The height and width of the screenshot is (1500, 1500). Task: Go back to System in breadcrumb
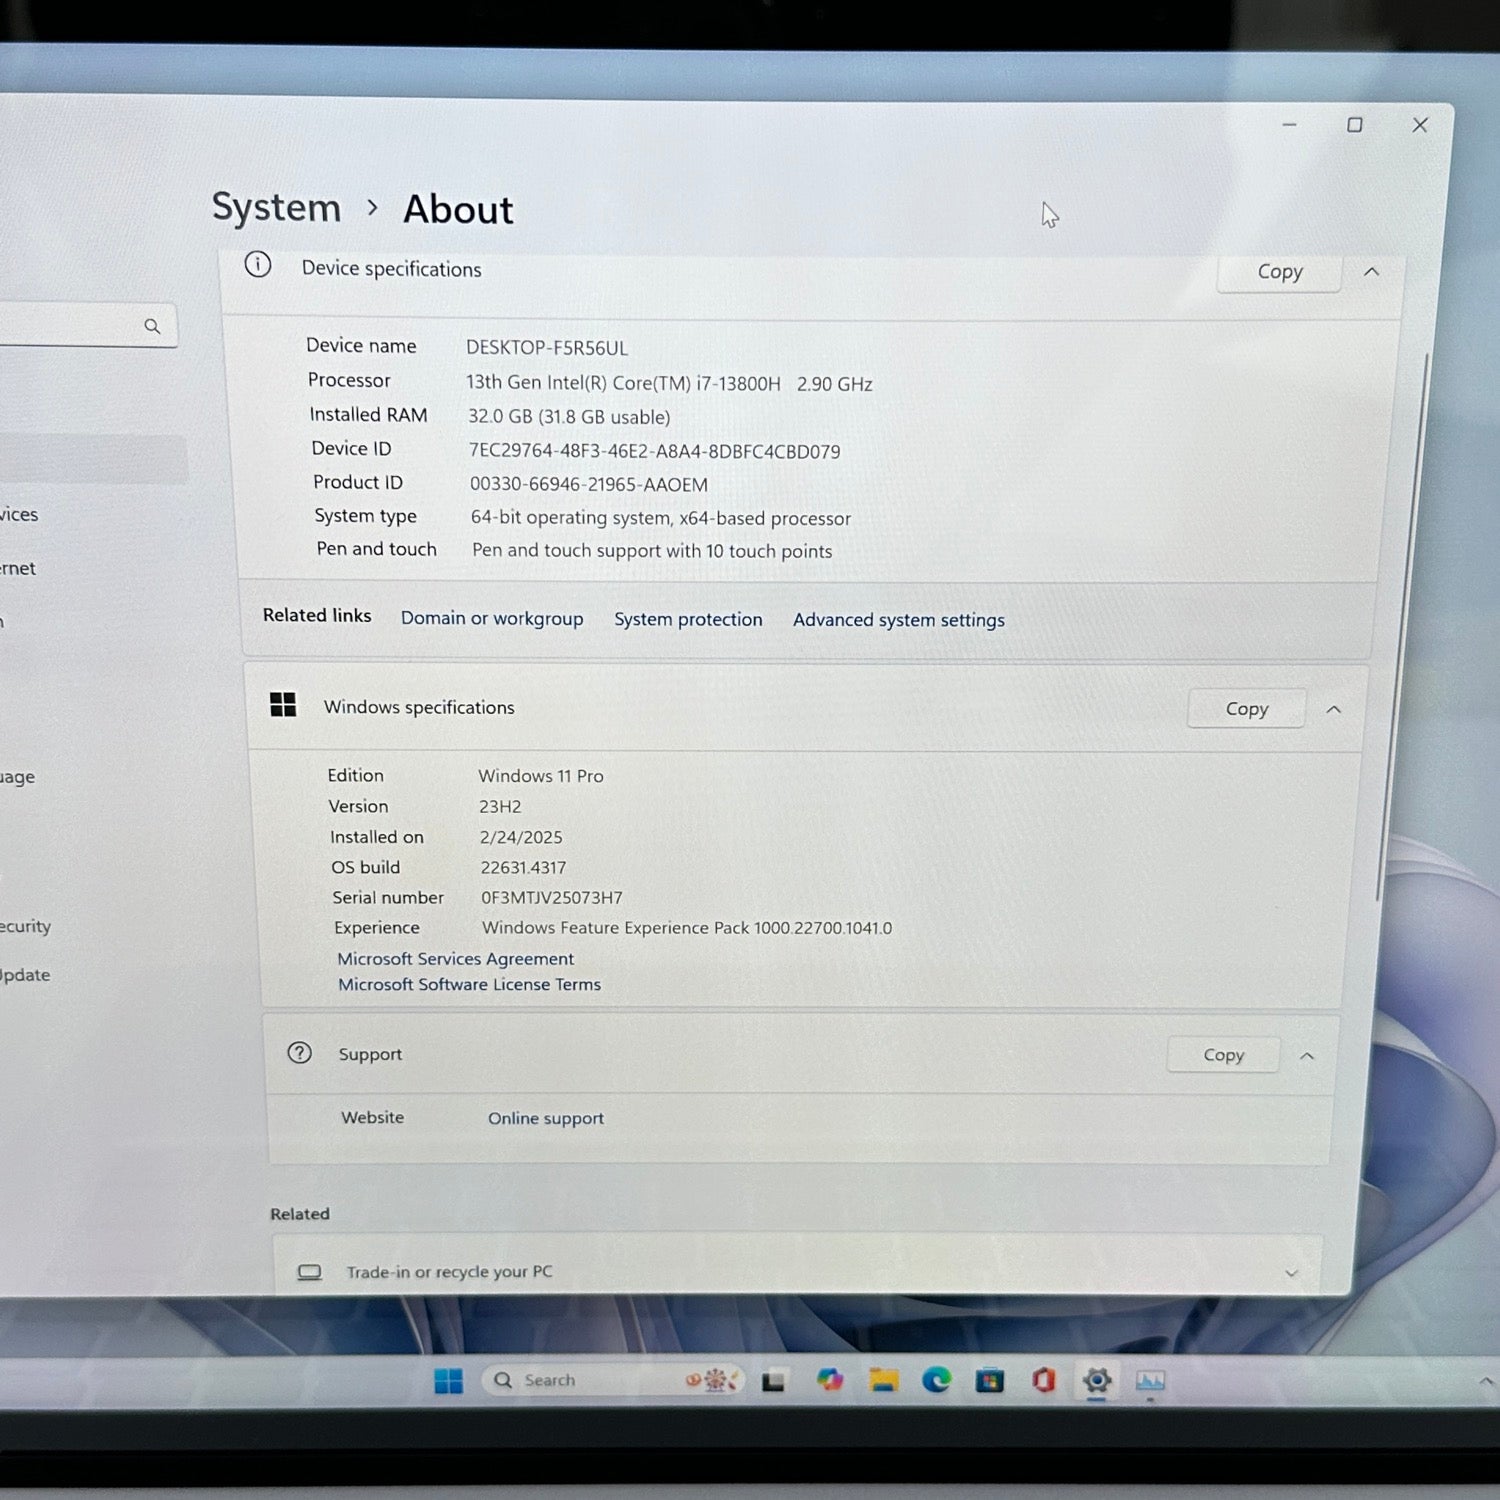[x=277, y=208]
